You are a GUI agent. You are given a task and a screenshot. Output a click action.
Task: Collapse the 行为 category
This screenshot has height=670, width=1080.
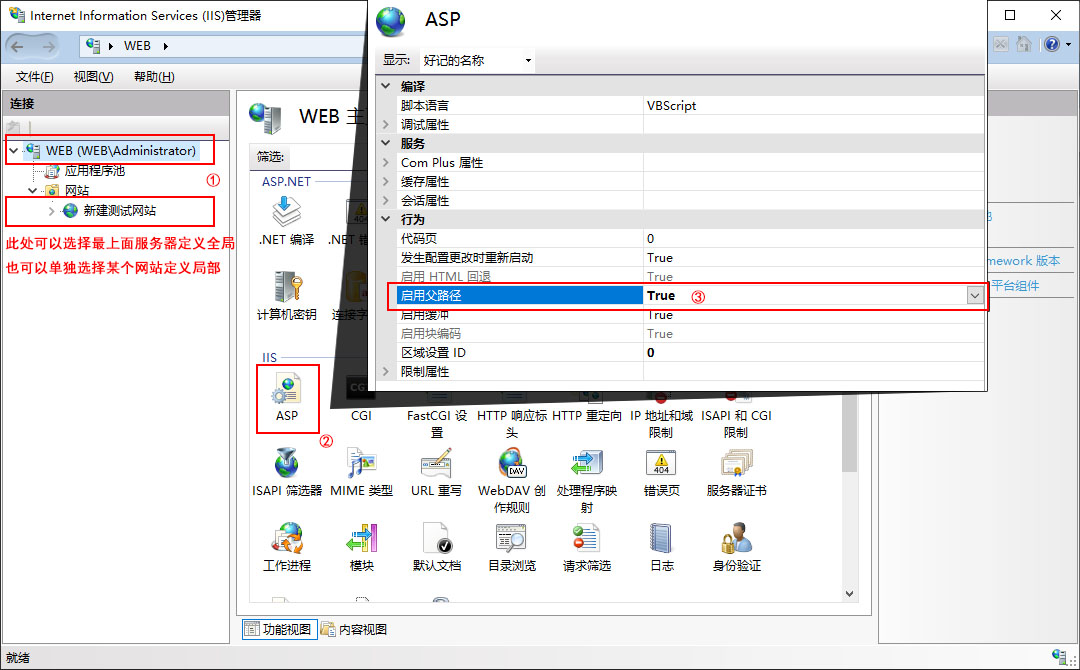coord(386,219)
